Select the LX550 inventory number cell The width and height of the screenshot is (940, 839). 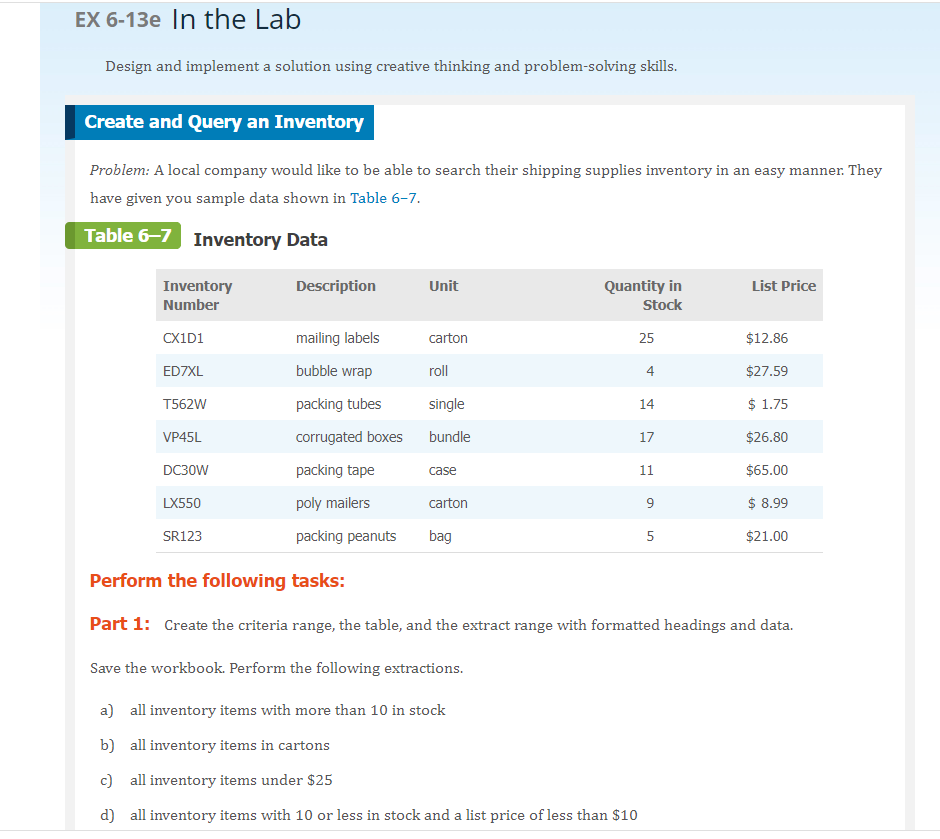click(182, 503)
